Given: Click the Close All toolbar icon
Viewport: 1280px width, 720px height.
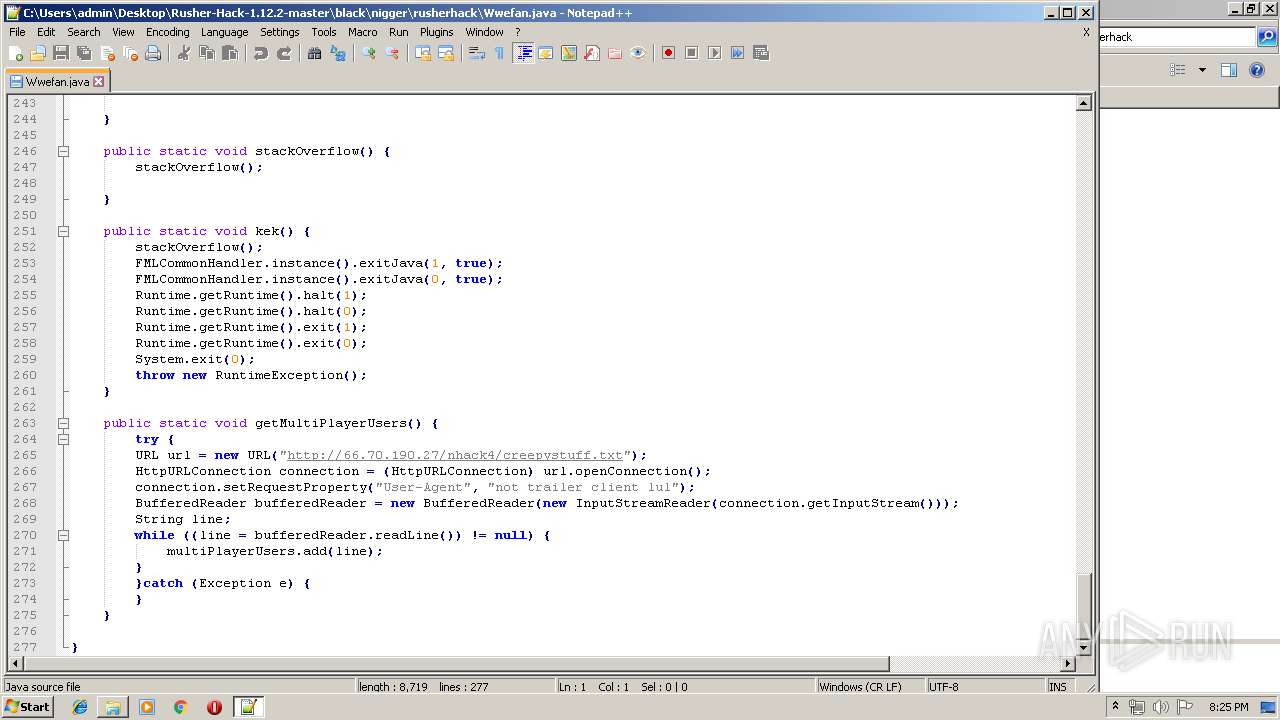Looking at the screenshot, I should (130, 53).
